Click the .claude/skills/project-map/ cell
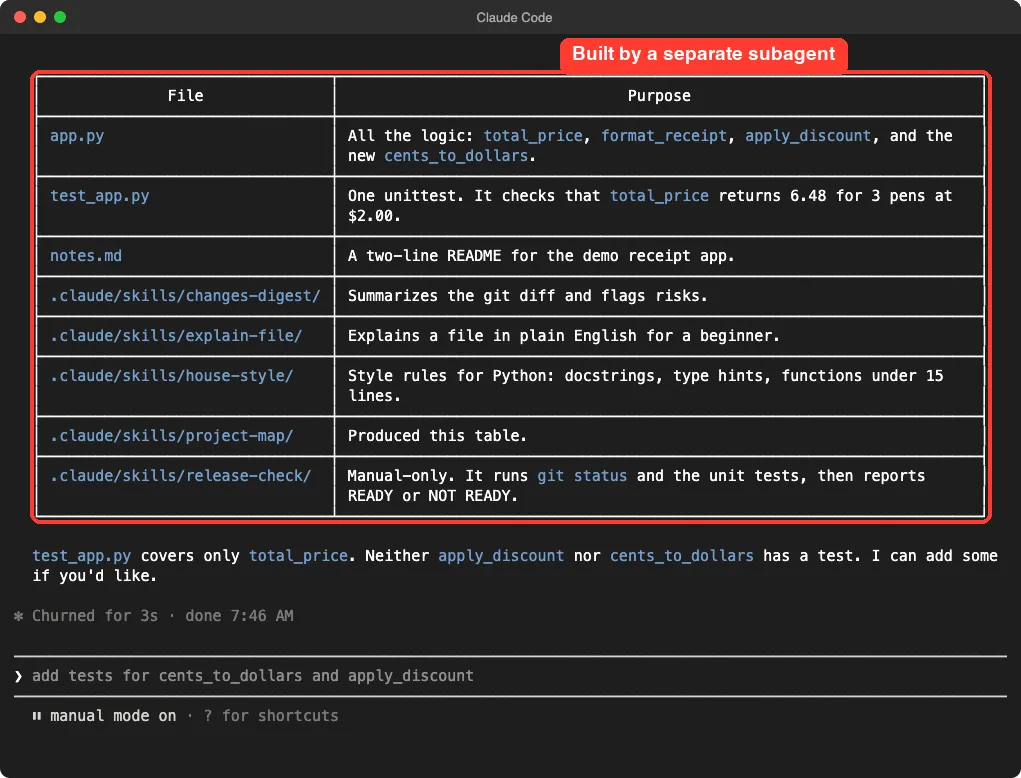 point(185,436)
